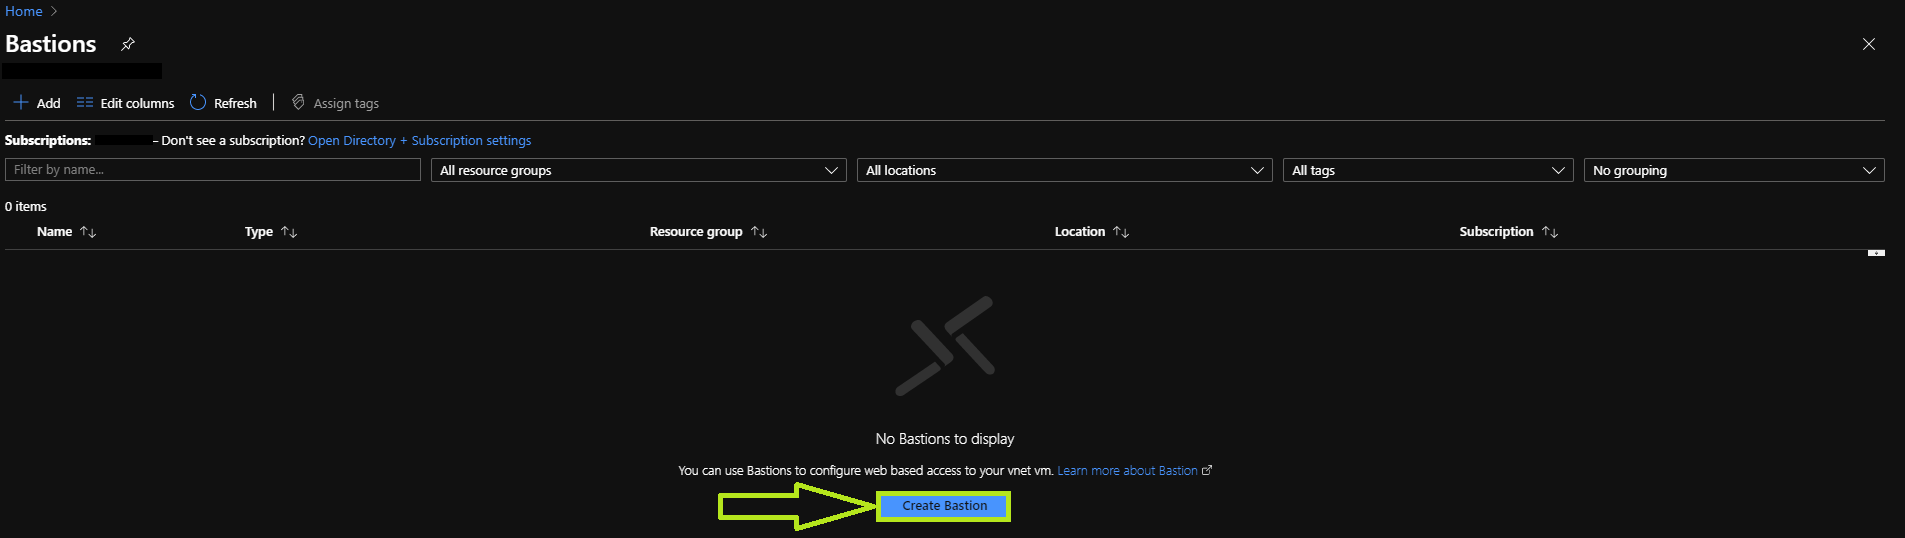Sort by Location column
Viewport: 1905px width, 538px height.
1092,232
